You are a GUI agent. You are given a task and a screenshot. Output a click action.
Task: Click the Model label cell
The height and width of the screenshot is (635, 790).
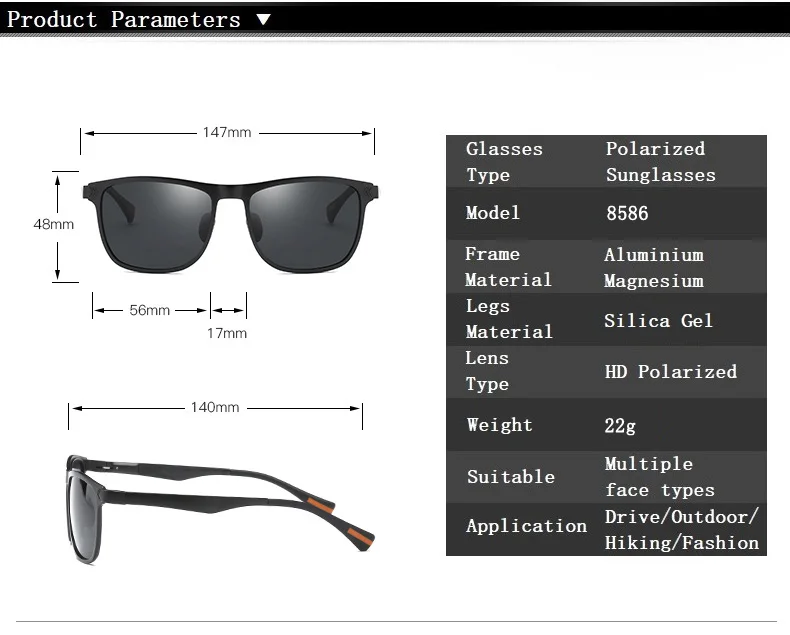point(493,213)
